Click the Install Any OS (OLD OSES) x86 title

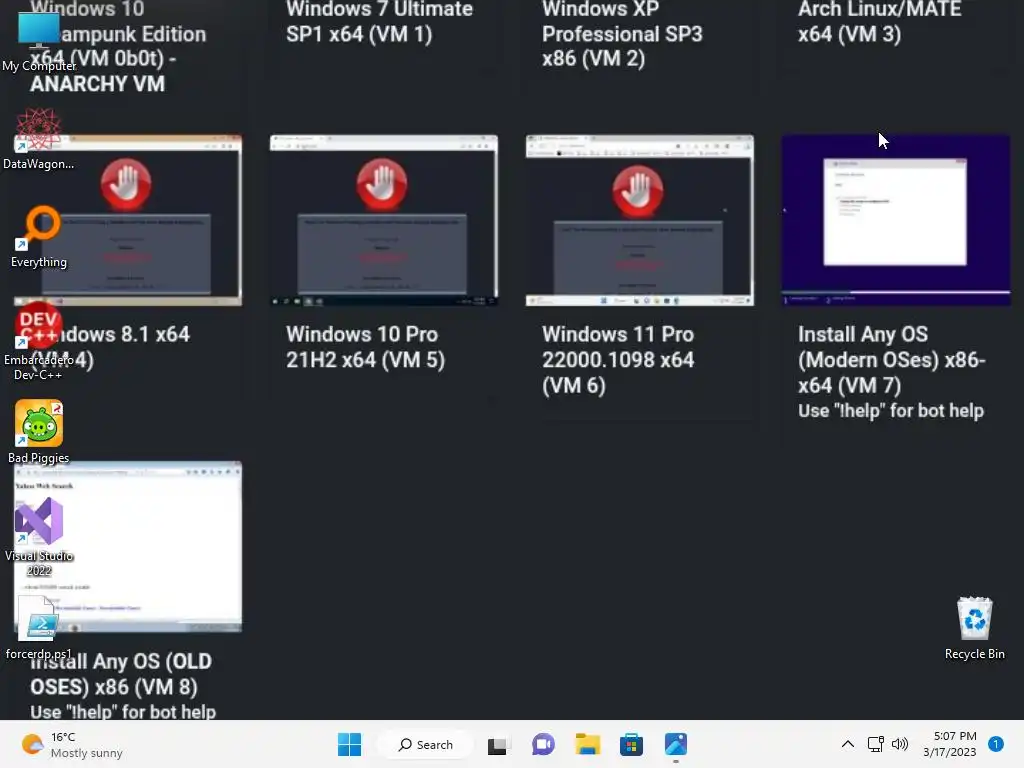click(121, 674)
